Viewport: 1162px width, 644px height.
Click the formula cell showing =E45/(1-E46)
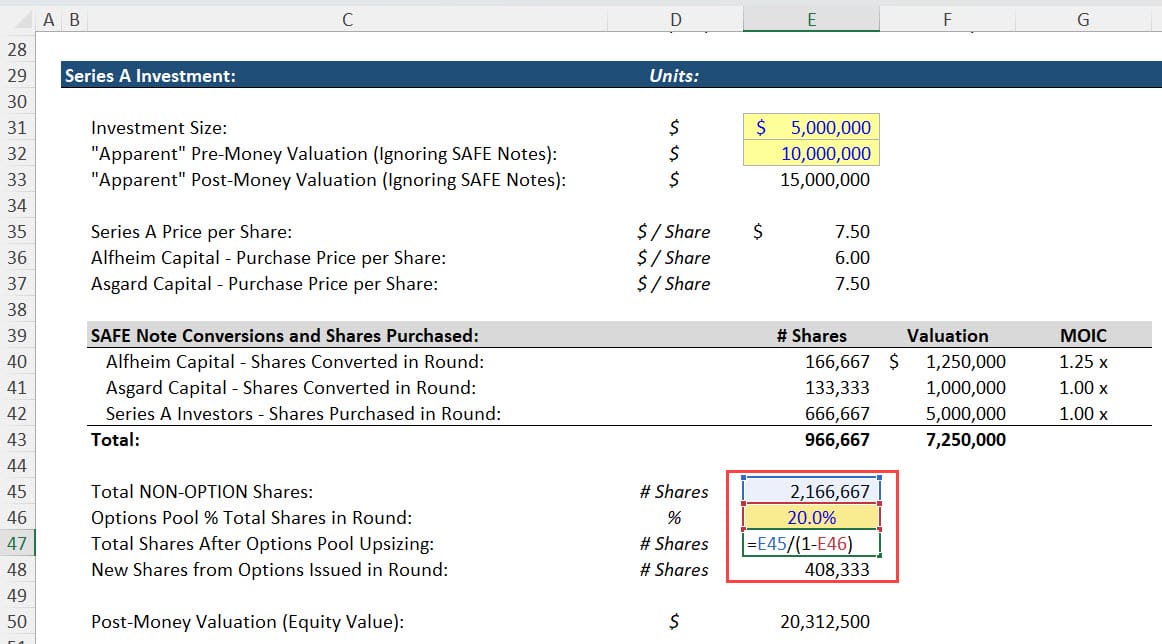810,544
